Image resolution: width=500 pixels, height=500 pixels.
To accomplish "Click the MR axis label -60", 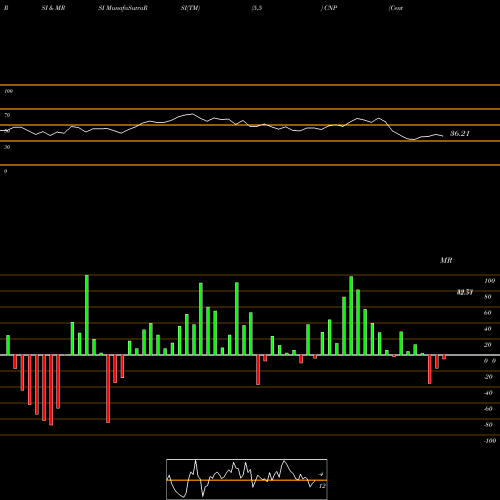I will [x=488, y=409].
